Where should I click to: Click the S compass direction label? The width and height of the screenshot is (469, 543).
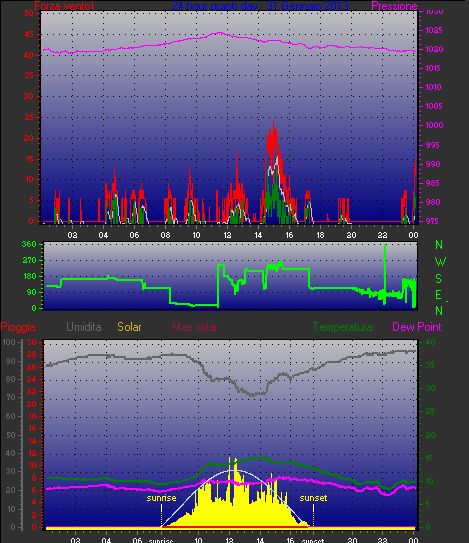(x=439, y=278)
